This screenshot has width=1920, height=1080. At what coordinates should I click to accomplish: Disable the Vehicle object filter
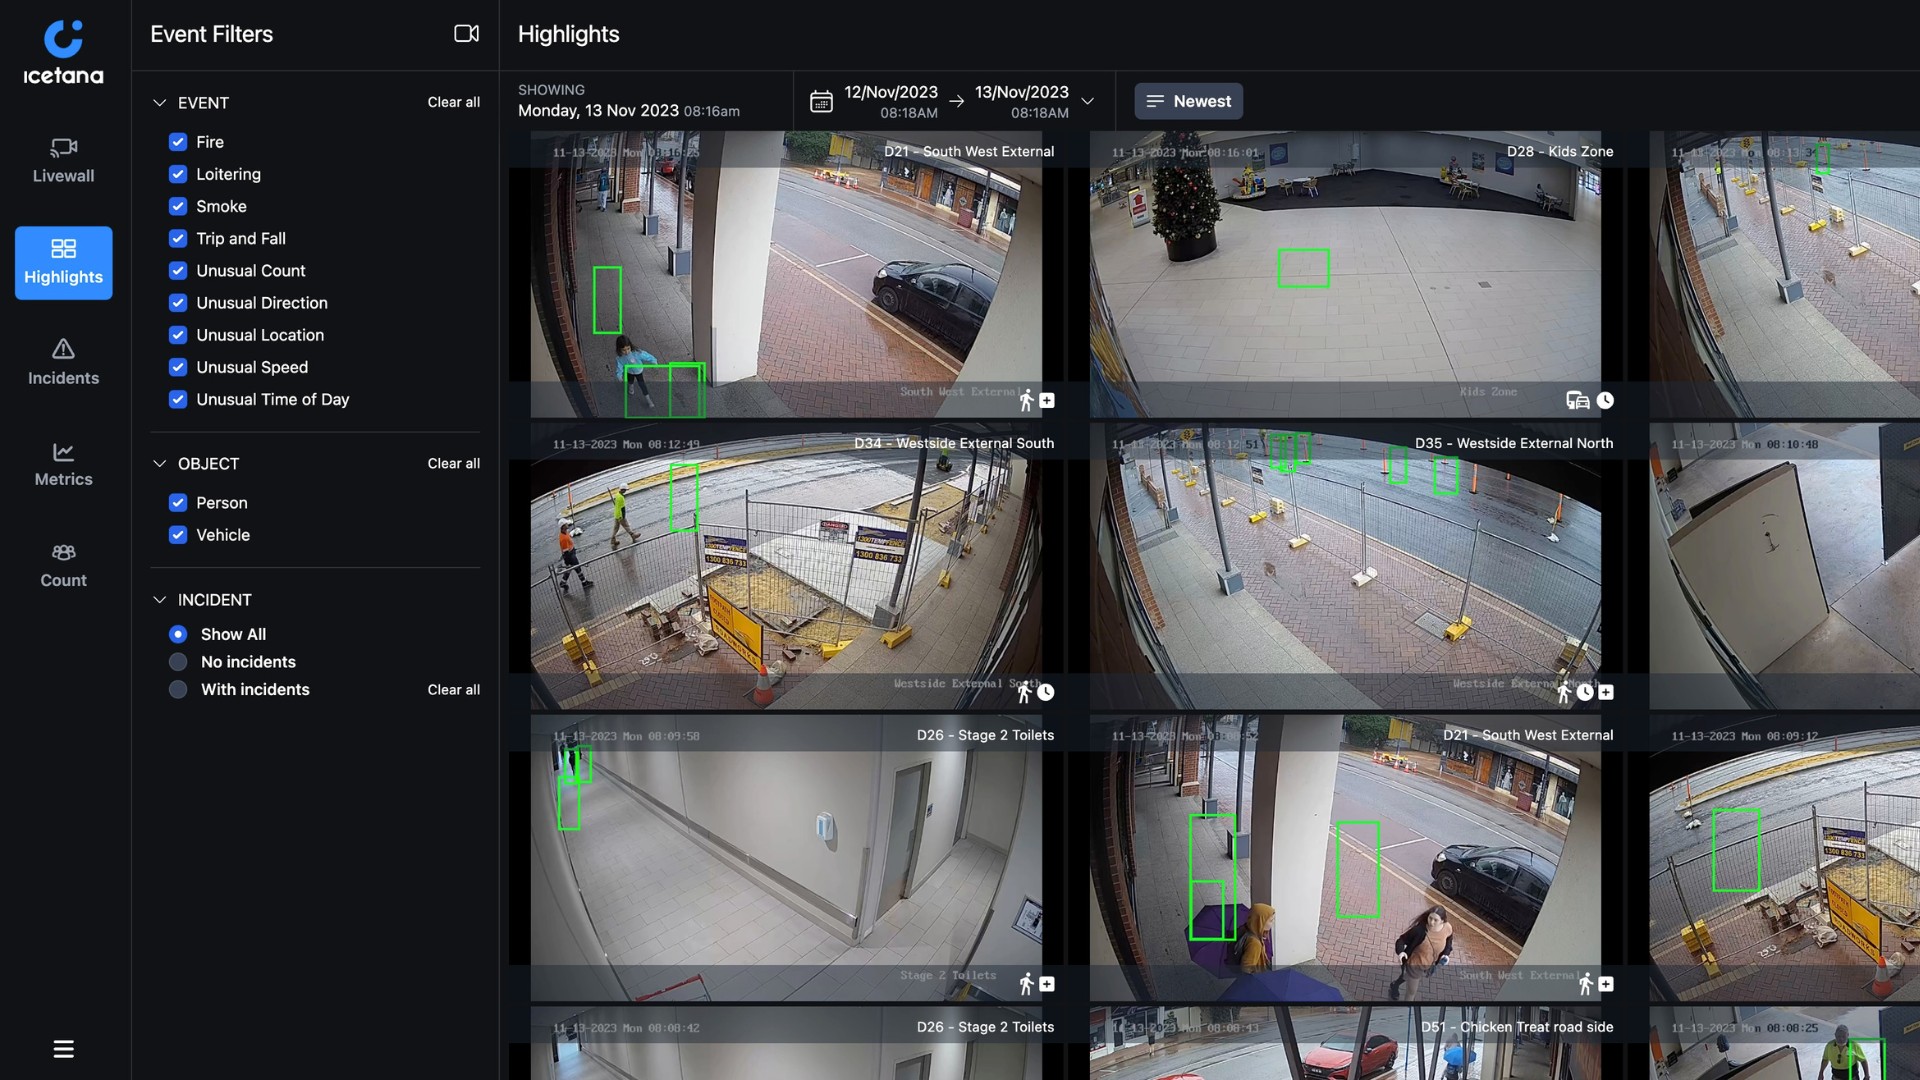click(x=178, y=535)
